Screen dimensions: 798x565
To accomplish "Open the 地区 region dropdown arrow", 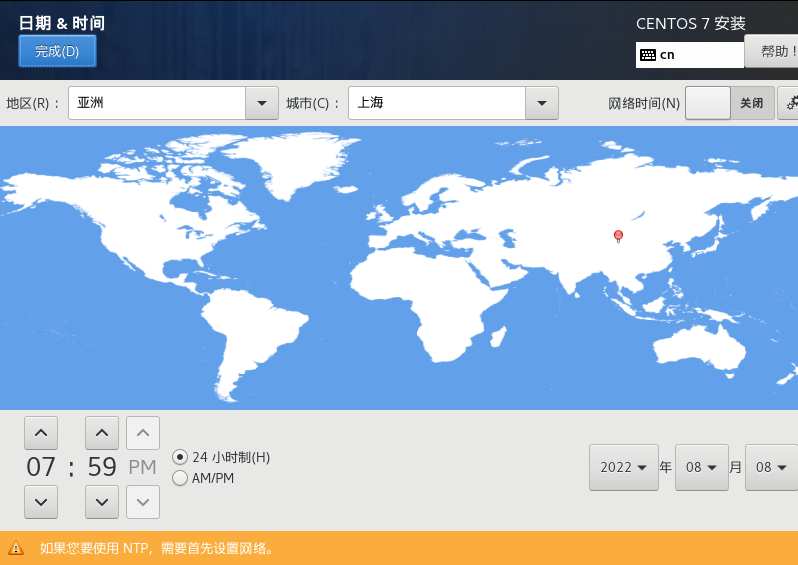I will [262, 103].
